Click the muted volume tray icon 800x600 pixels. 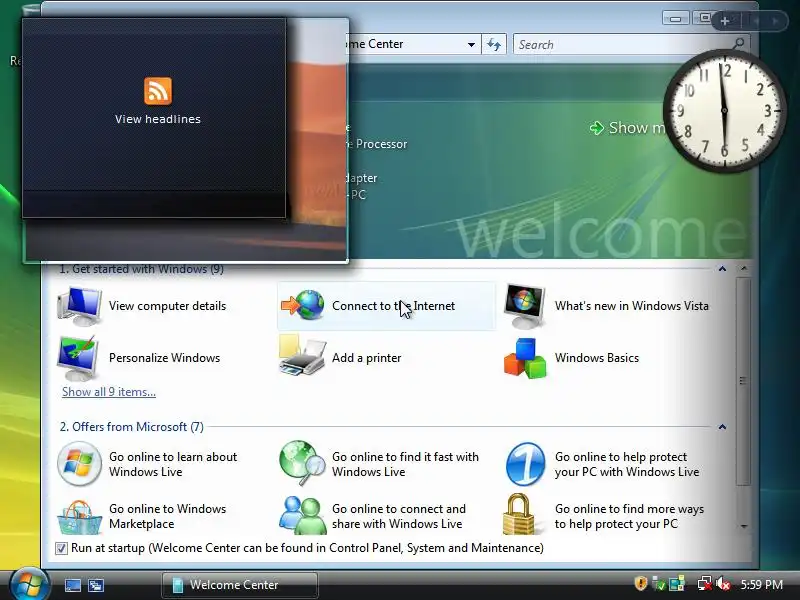[723, 584]
